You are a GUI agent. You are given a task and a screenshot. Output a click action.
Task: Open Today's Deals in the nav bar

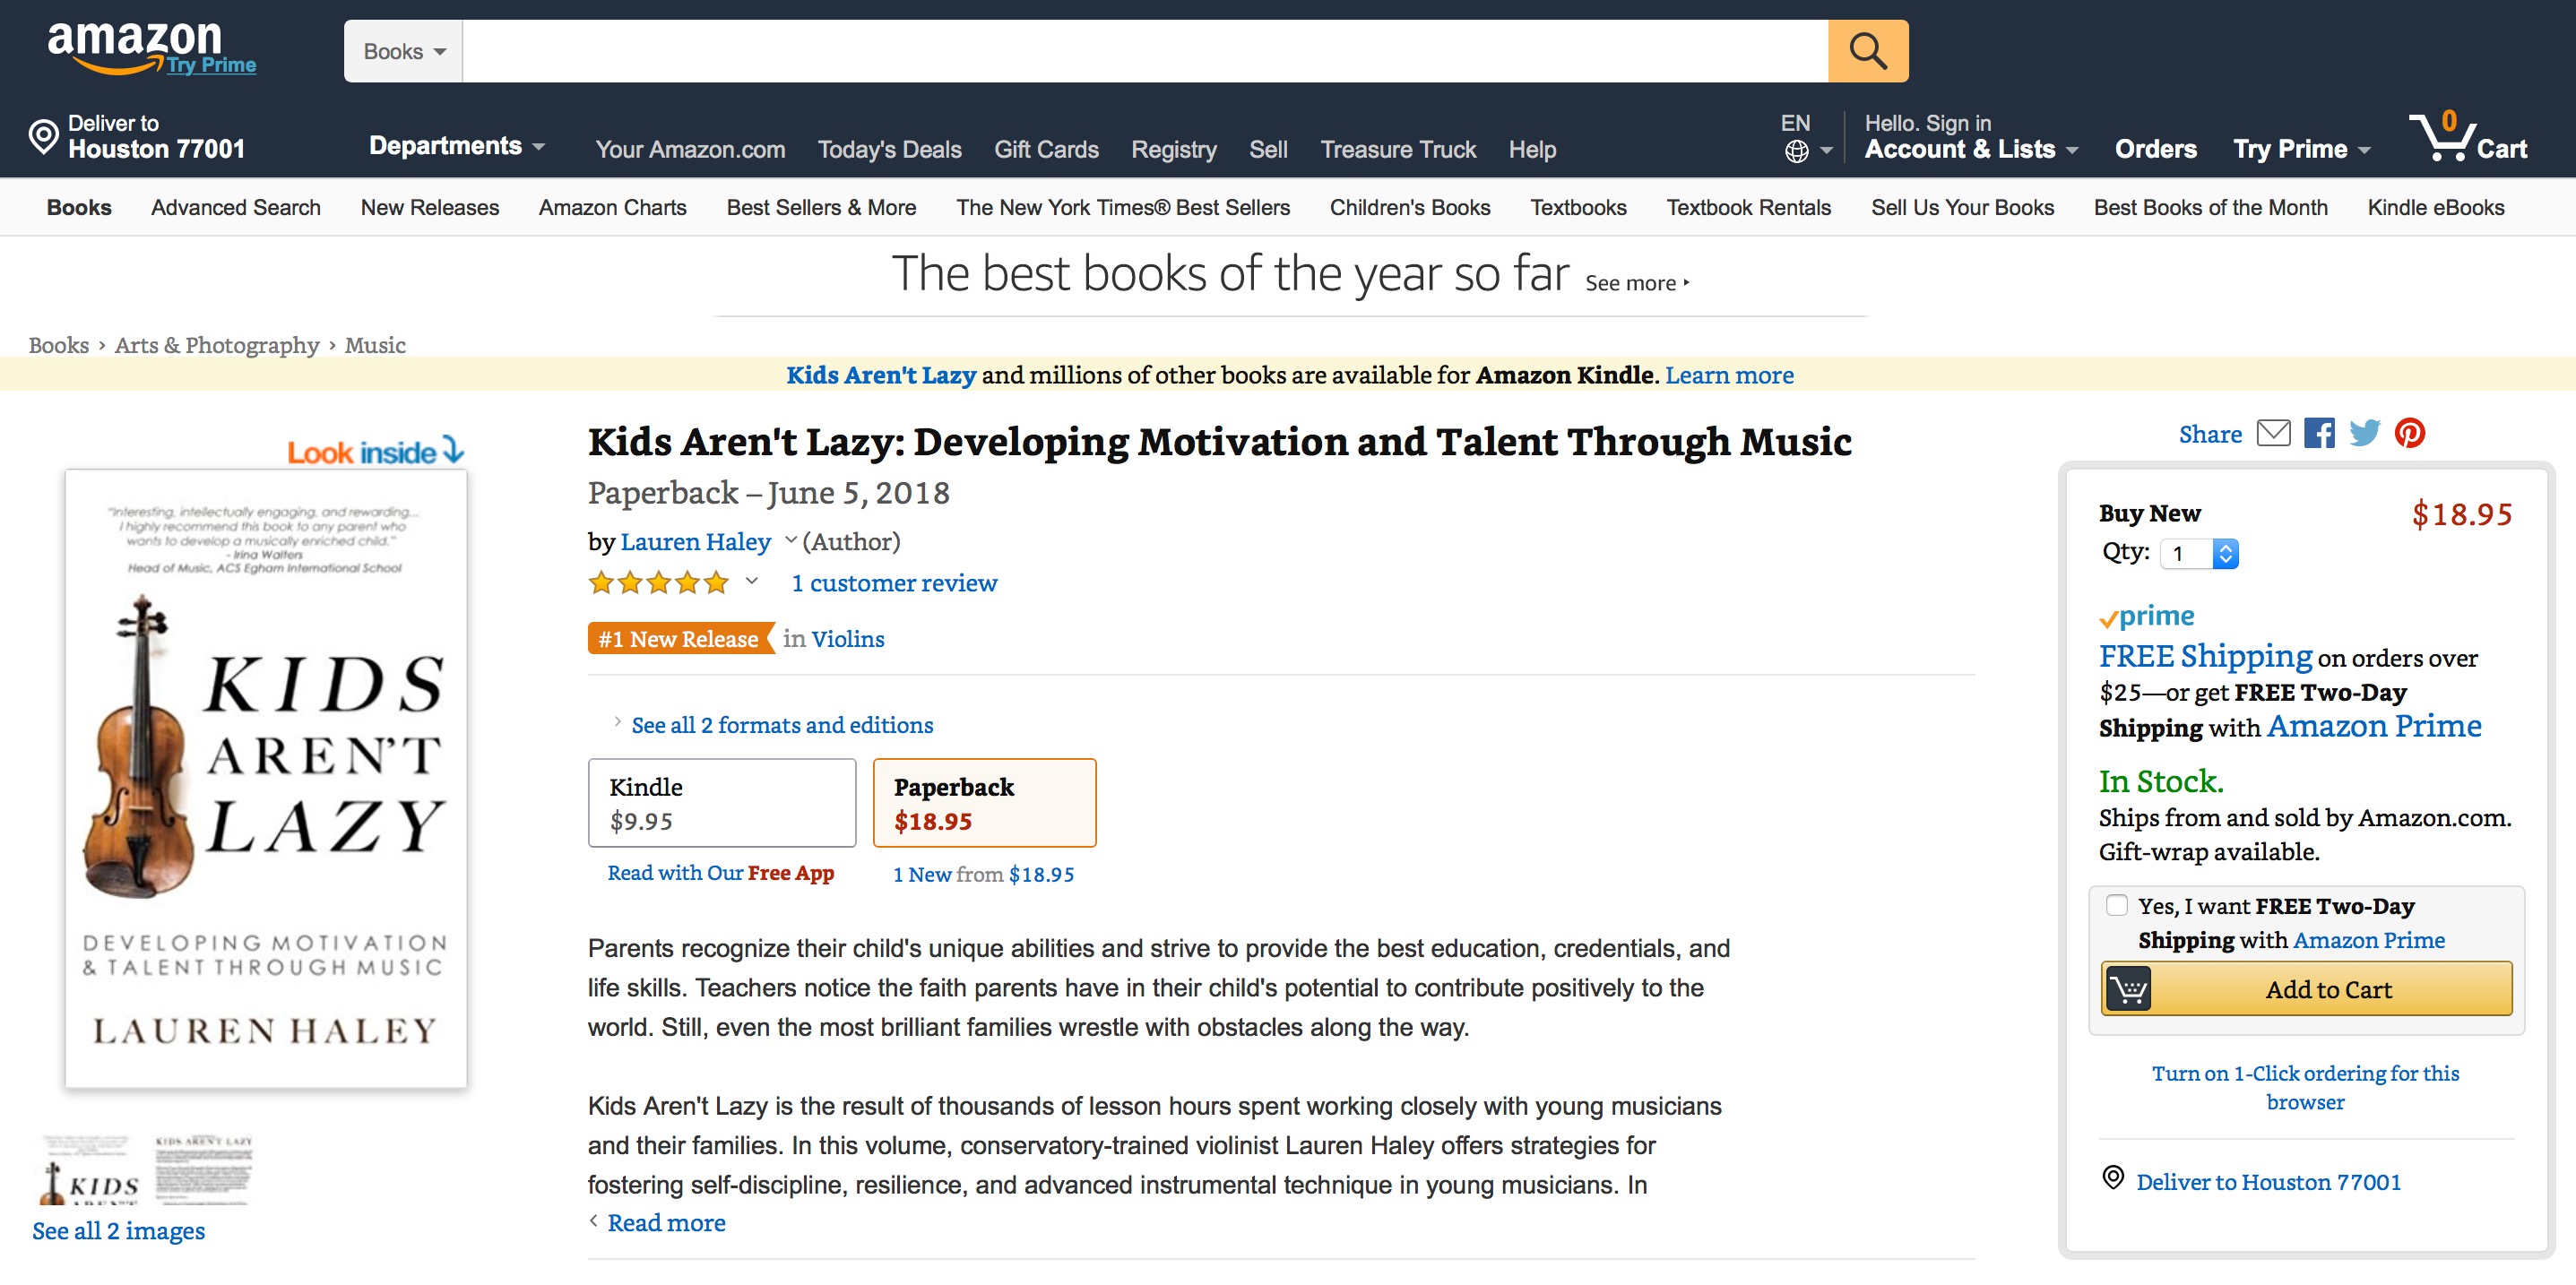click(889, 150)
